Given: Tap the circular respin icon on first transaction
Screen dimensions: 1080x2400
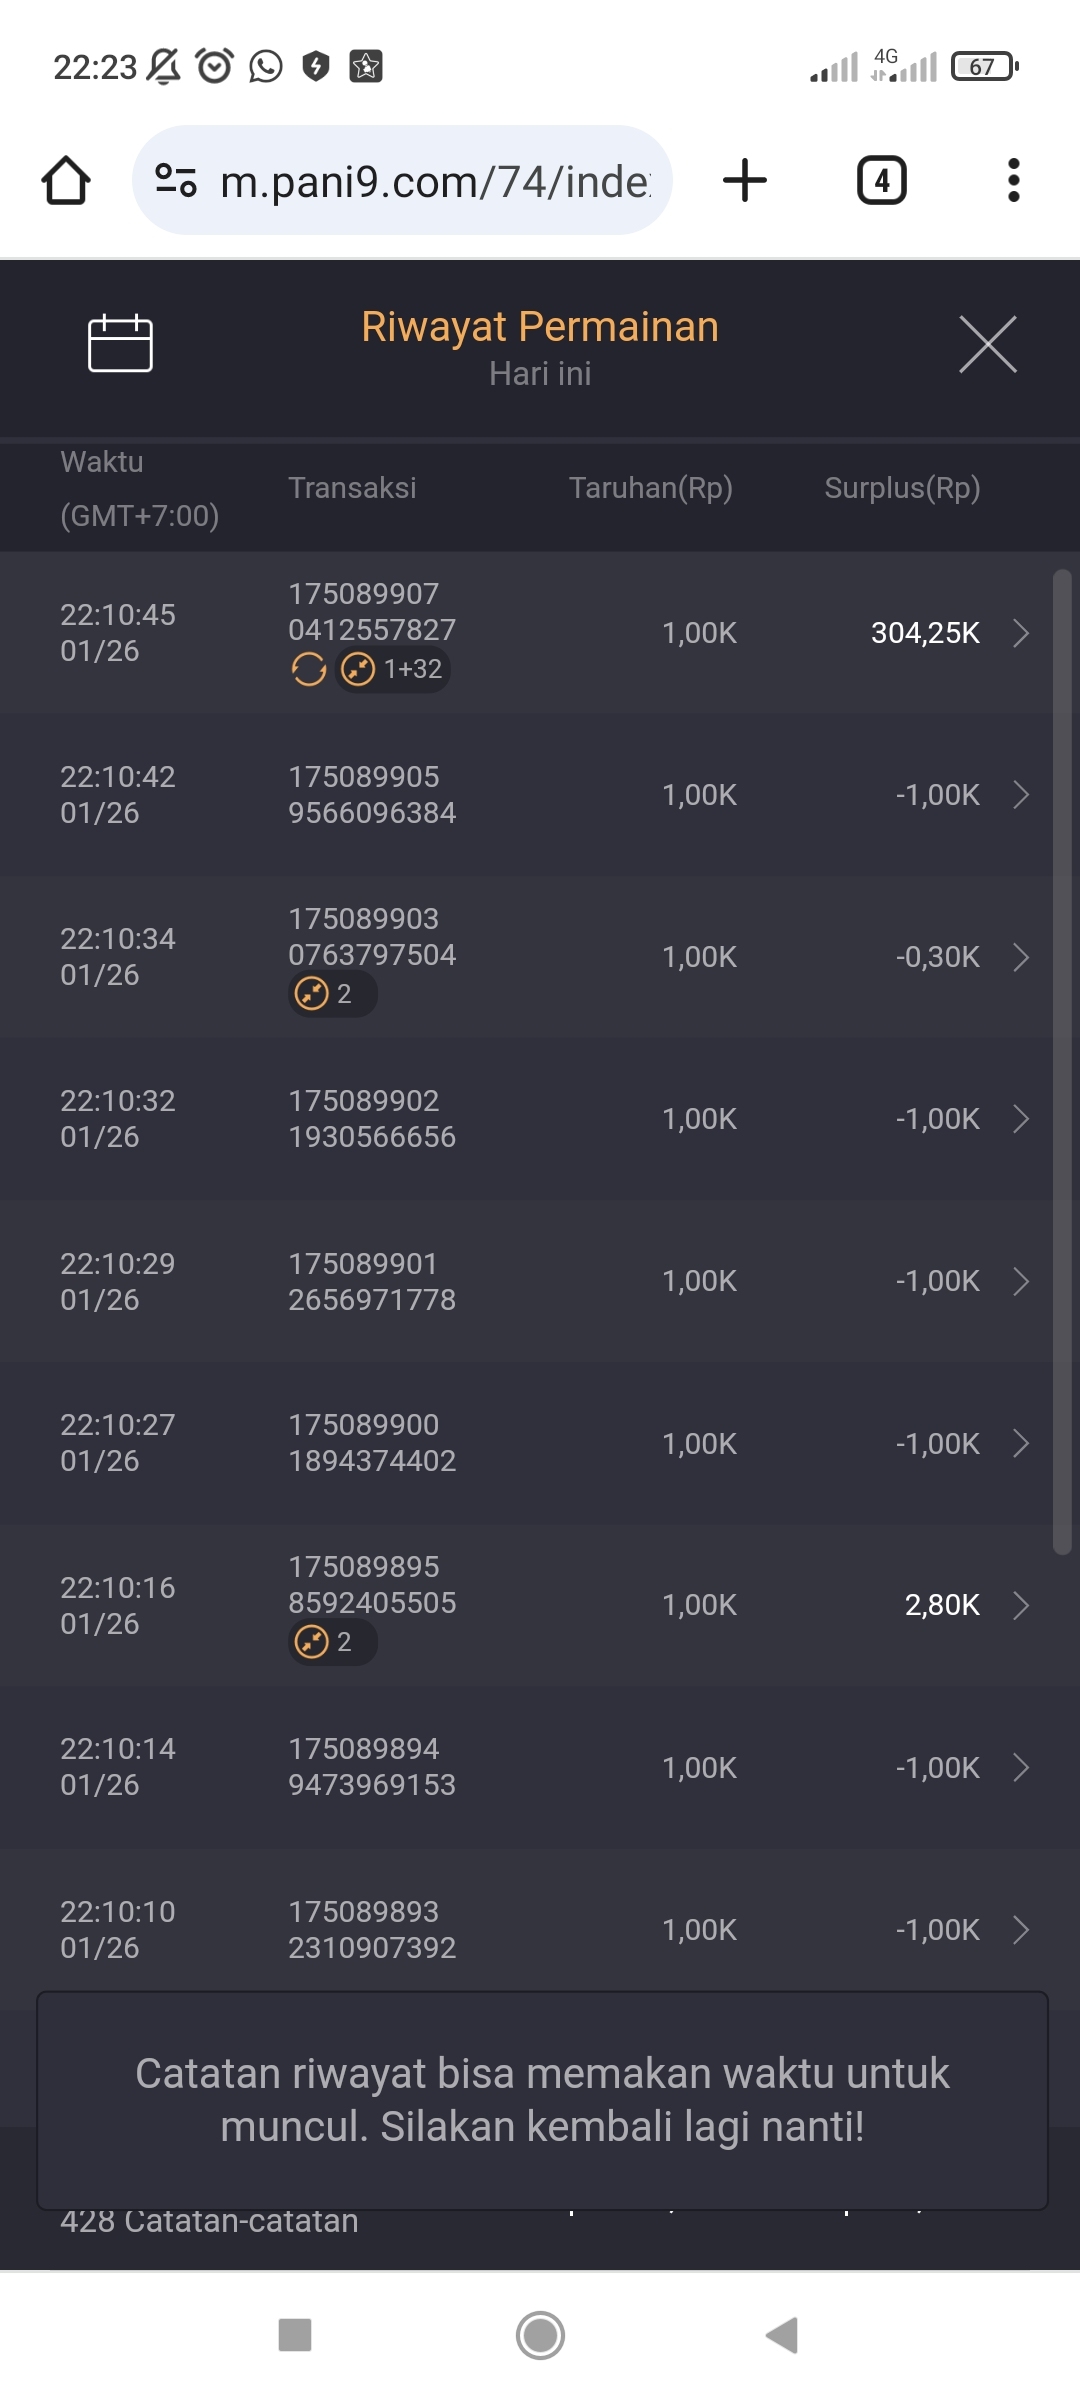Looking at the screenshot, I should click(309, 669).
